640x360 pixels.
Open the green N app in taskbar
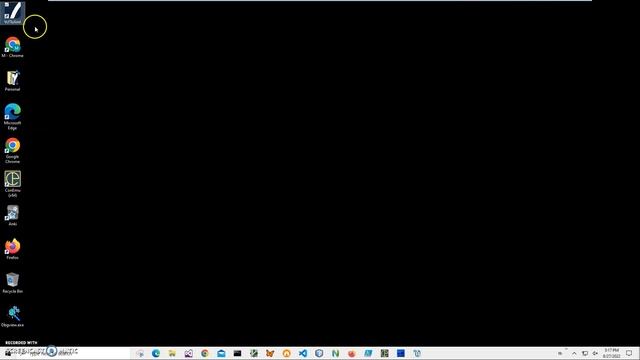coord(336,353)
